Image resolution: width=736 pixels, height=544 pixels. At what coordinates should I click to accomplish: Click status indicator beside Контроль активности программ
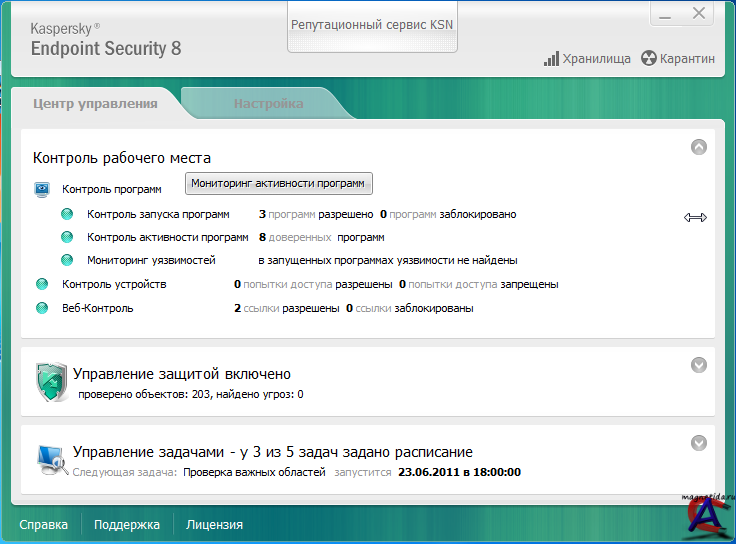67,237
